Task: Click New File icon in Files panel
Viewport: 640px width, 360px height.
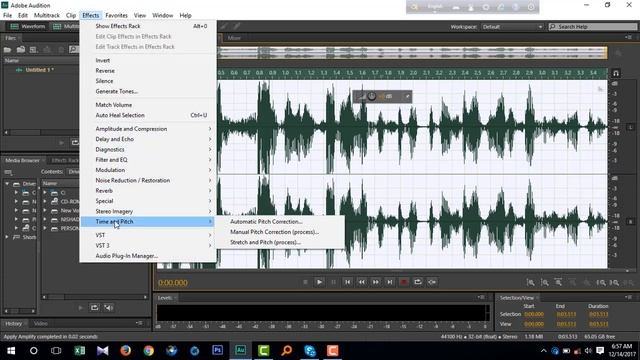Action: click(x=34, y=49)
